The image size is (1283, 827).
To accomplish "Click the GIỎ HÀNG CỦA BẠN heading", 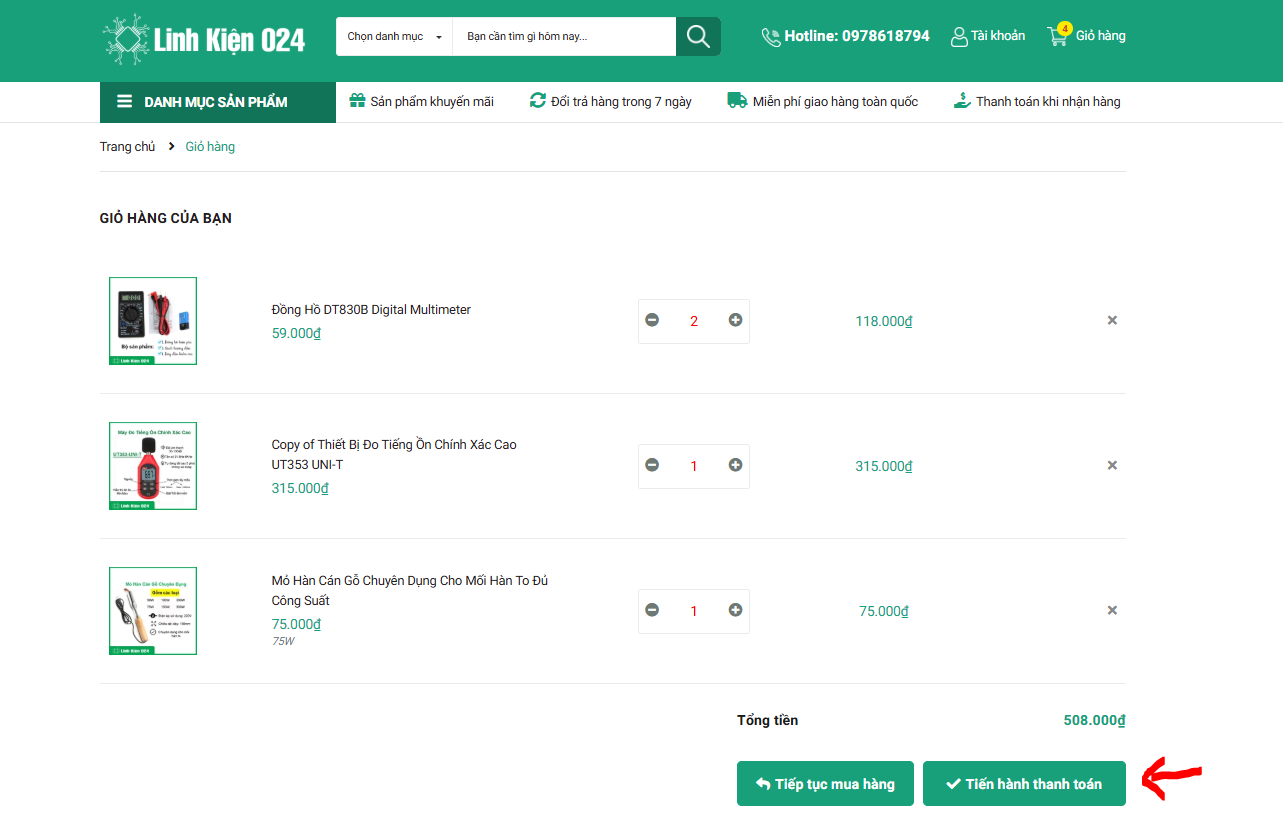I will click(166, 218).
